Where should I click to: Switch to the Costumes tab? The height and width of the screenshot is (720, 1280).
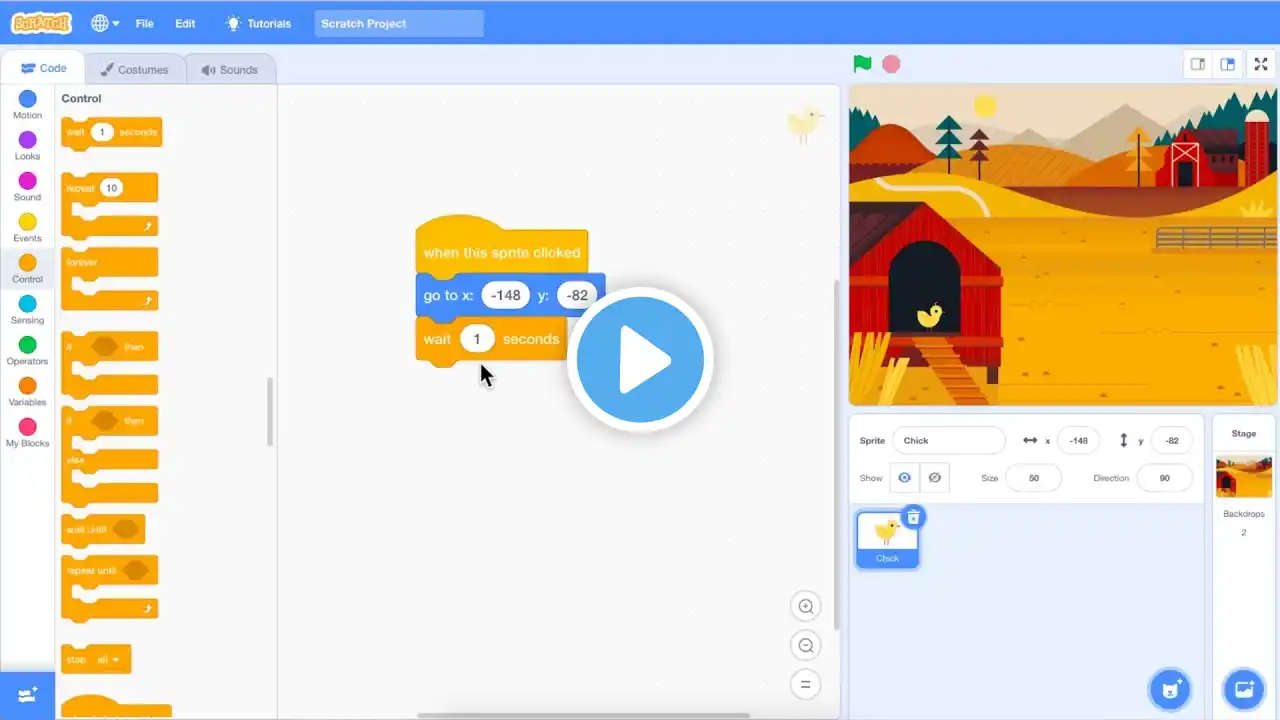point(135,69)
